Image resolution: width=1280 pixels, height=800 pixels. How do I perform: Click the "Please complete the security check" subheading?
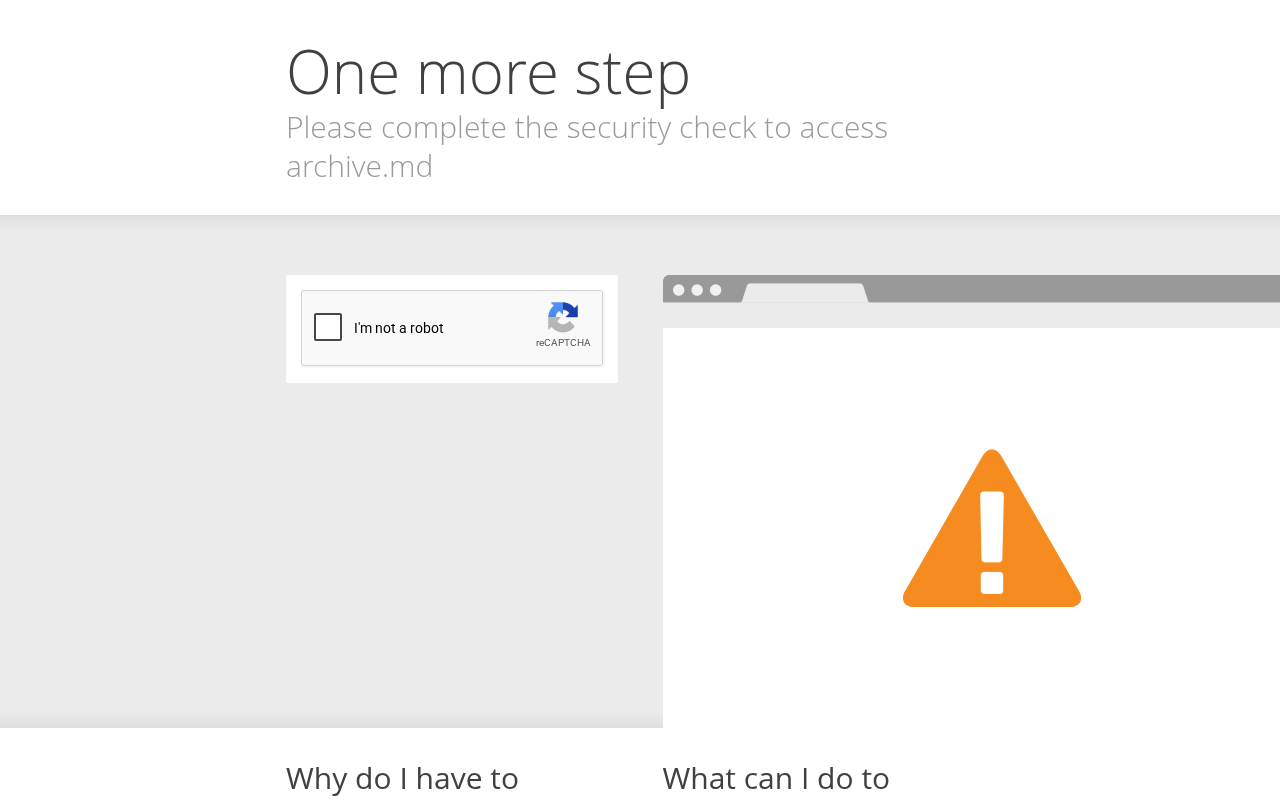[587, 128]
